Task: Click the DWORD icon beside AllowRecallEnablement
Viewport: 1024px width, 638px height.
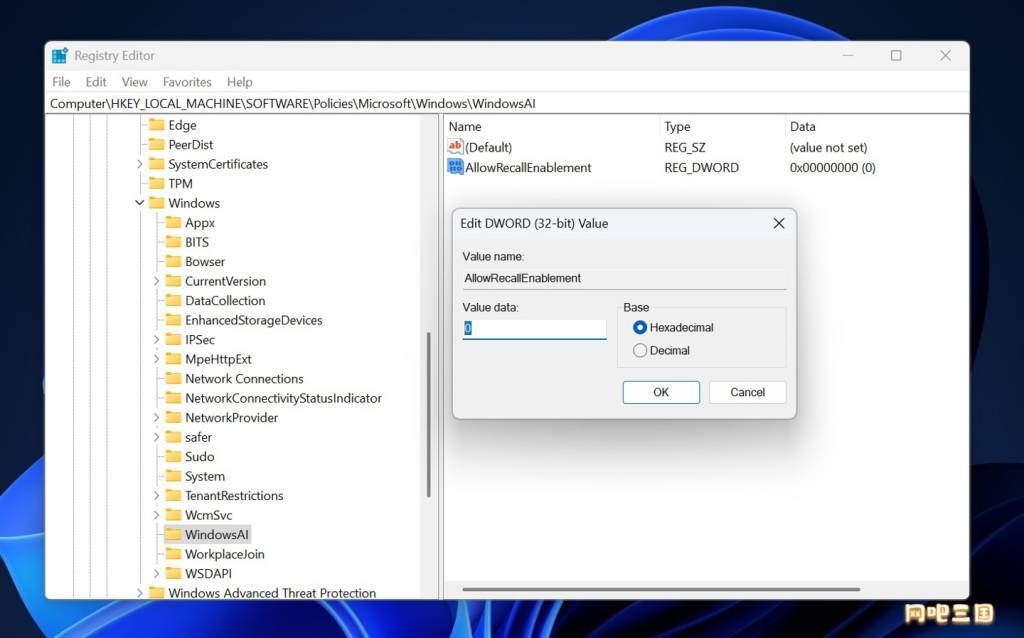Action: point(455,167)
